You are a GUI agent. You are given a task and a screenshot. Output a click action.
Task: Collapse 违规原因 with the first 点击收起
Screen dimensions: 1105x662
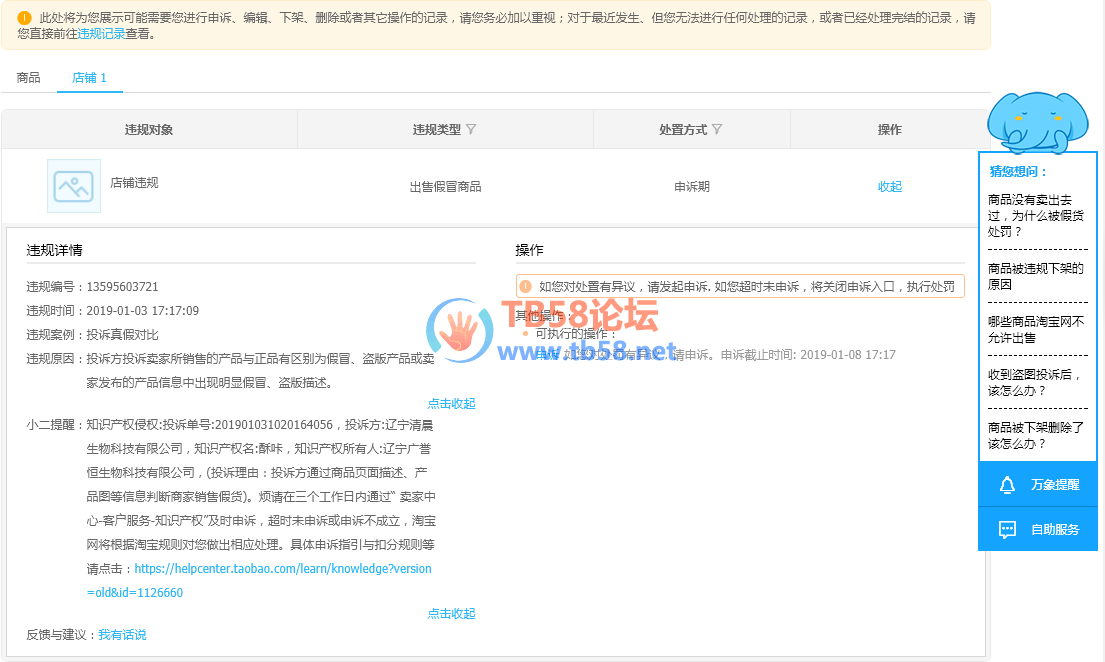451,403
